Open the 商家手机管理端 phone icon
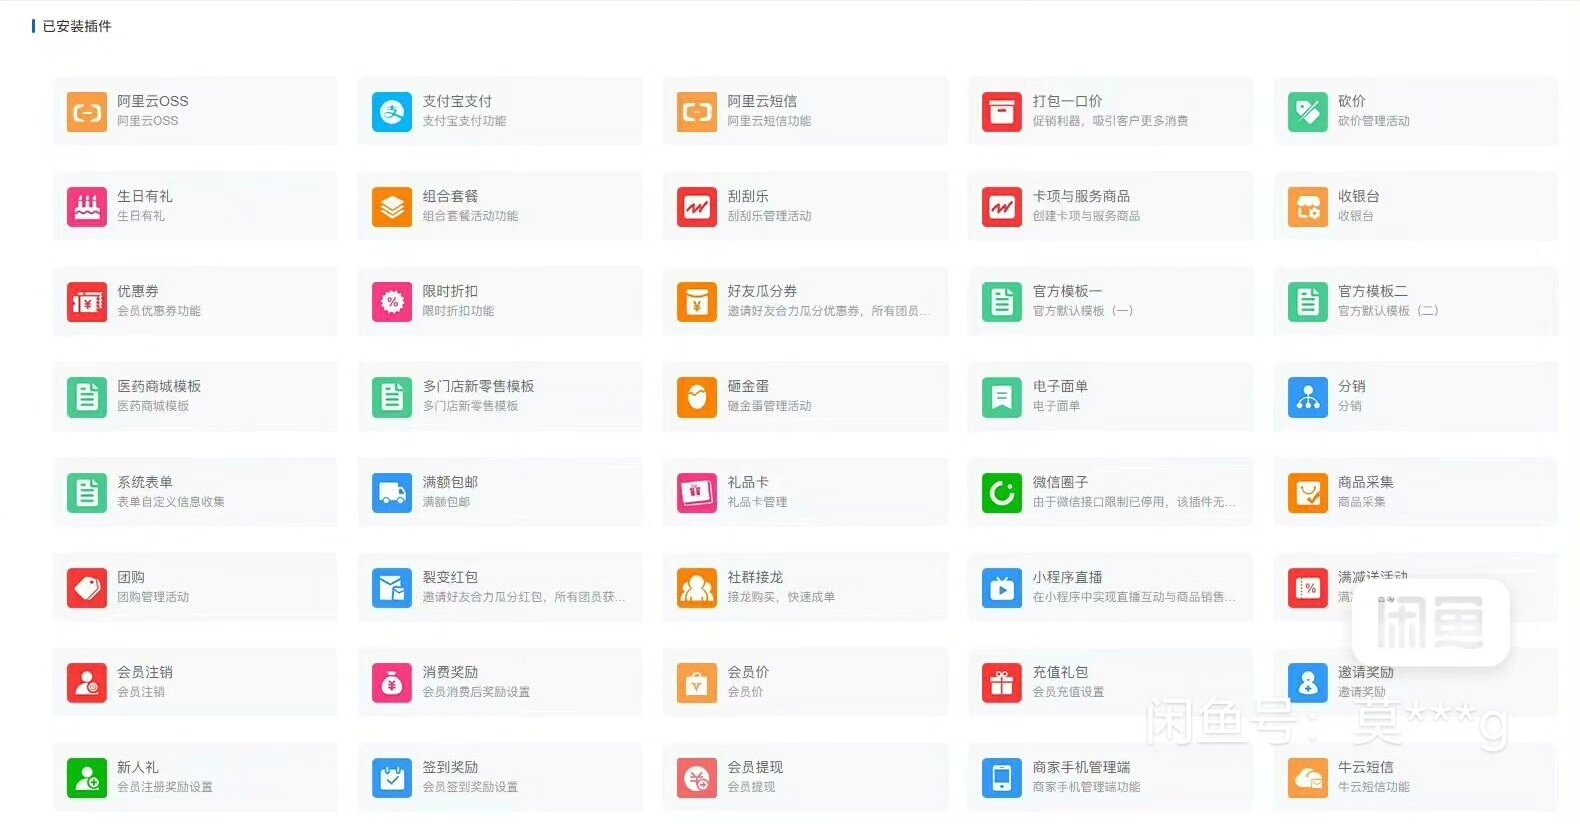The height and width of the screenshot is (824, 1580). pyautogui.click(x=1002, y=778)
